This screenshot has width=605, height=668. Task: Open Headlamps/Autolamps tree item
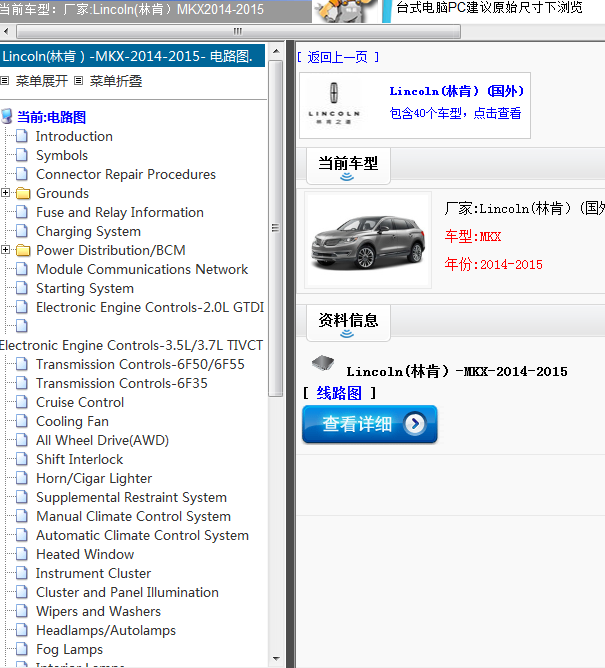click(x=106, y=631)
